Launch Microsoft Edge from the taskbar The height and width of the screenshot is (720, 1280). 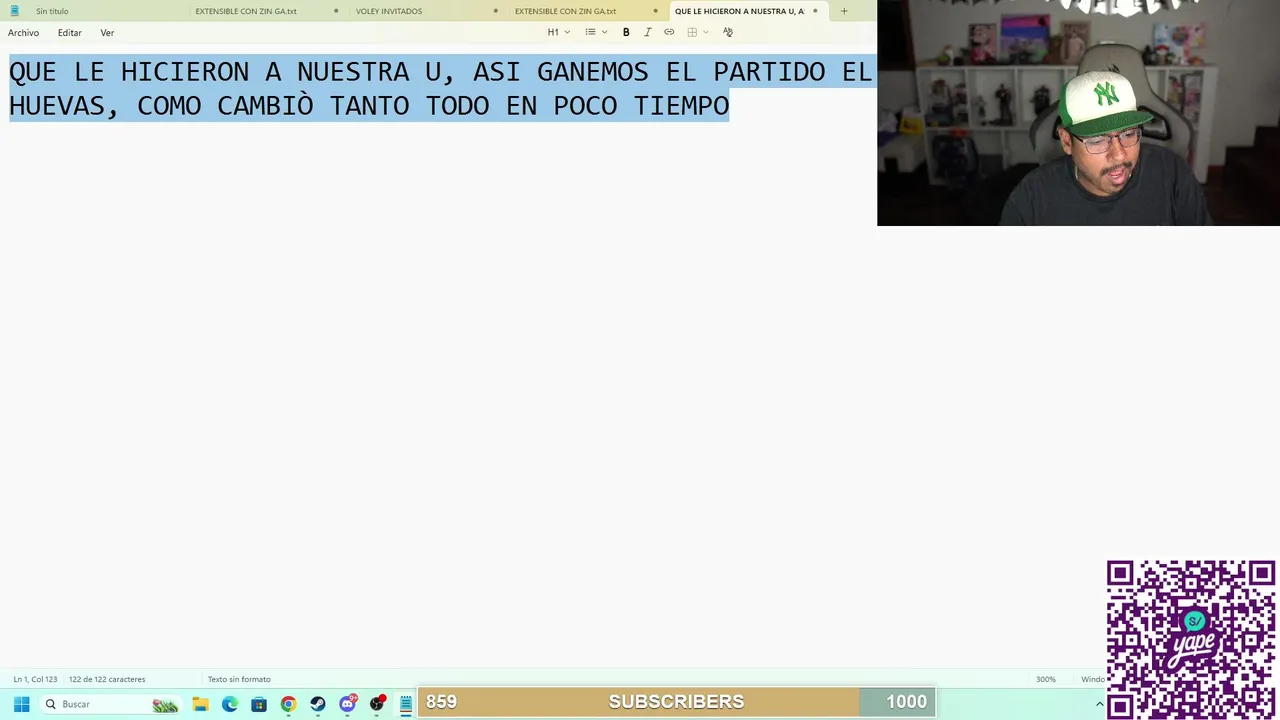coord(230,704)
